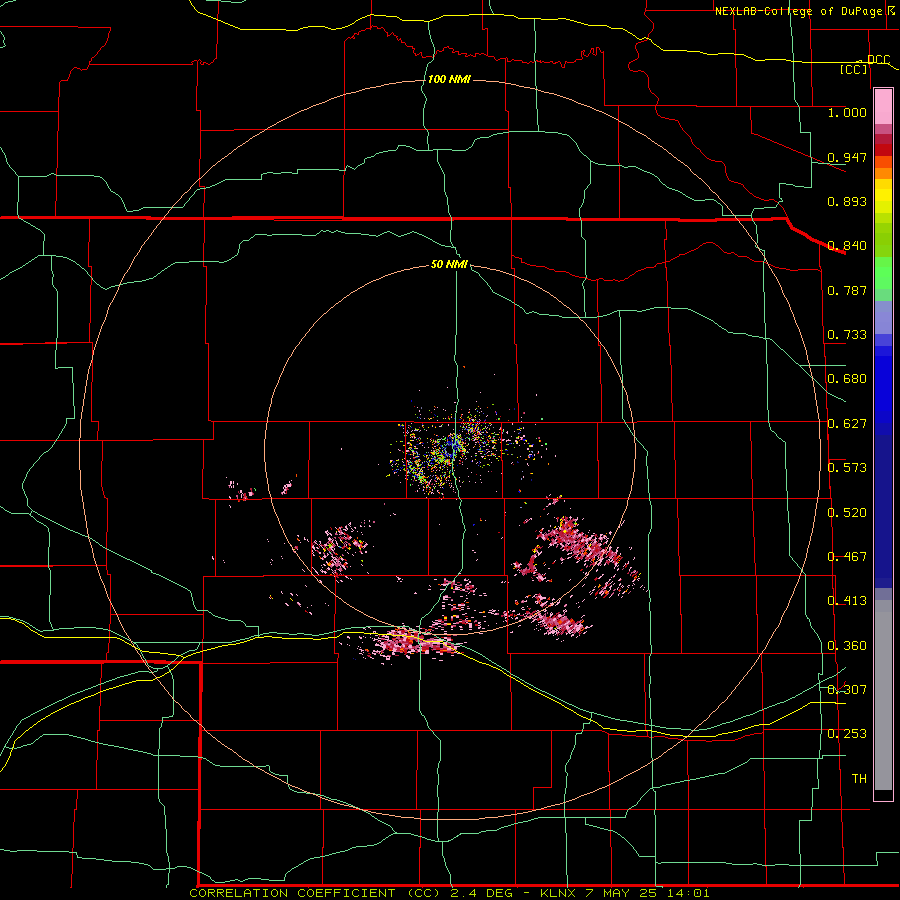Click the 0.893 color scale value

[847, 201]
